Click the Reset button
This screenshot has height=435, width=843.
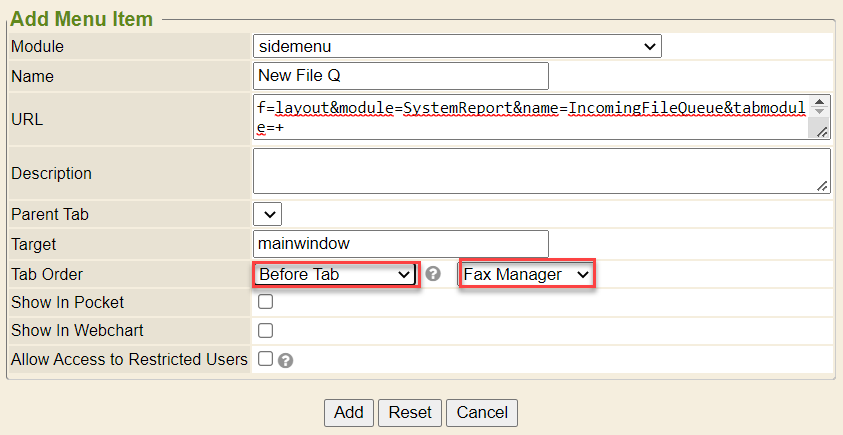(410, 412)
